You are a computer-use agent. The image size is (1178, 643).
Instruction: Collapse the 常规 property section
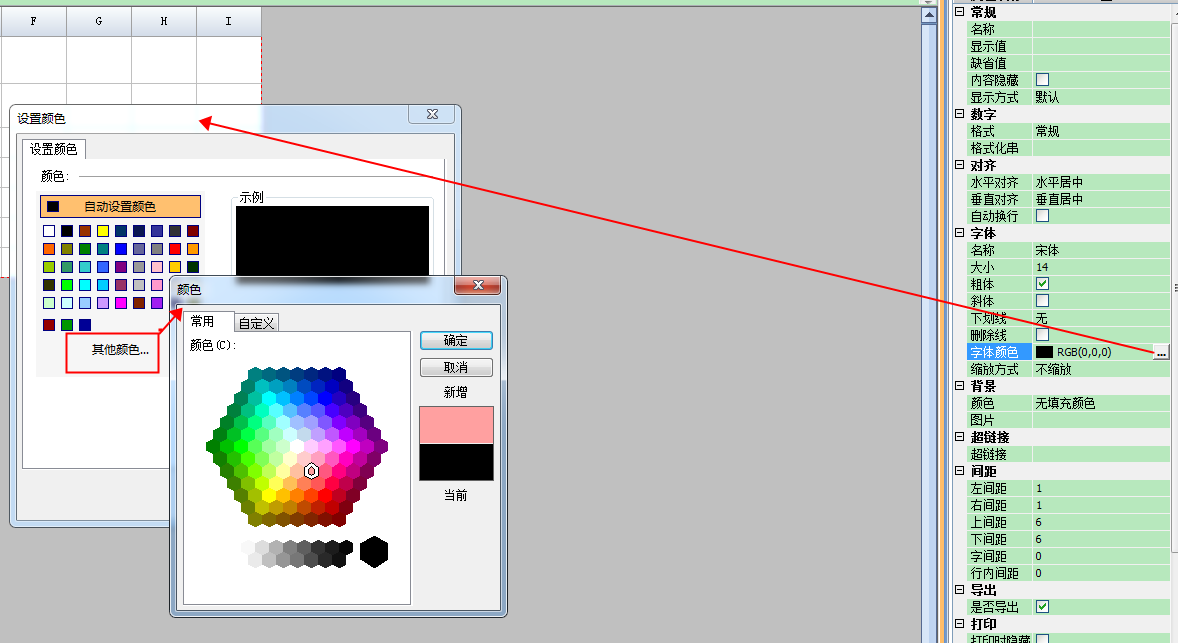pos(960,12)
